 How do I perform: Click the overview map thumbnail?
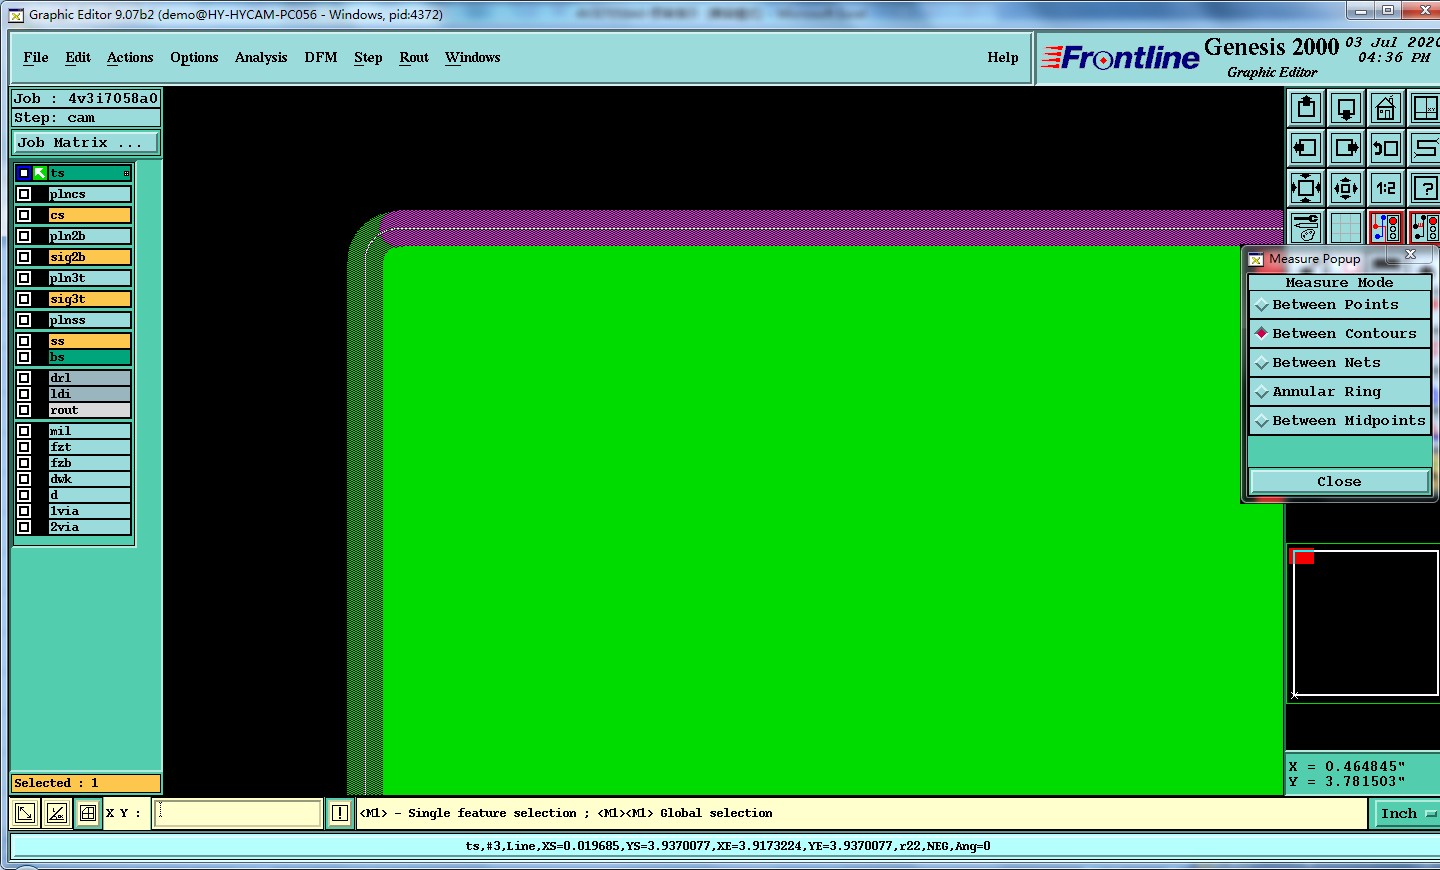pos(1364,623)
